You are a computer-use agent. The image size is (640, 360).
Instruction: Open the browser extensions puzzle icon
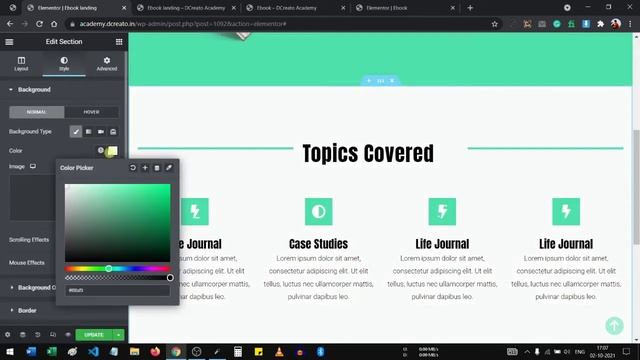click(600, 24)
